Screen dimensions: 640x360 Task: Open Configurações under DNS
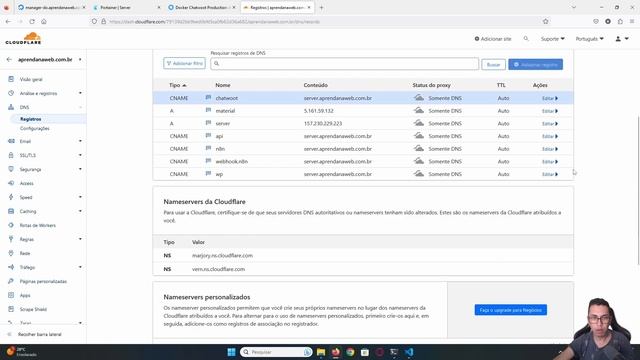click(x=35, y=129)
